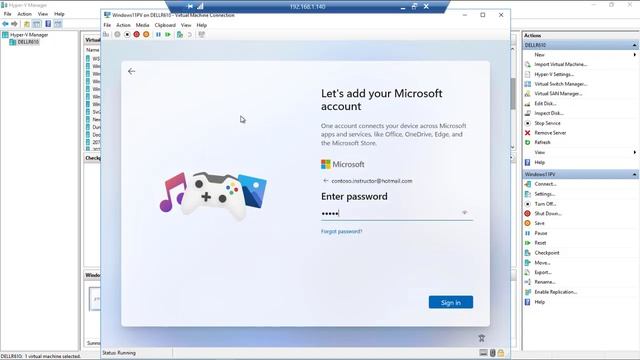The image size is (640, 360).
Task: Click the Ctrl+Alt+Del icon in VM toolbar
Action: [106, 35]
